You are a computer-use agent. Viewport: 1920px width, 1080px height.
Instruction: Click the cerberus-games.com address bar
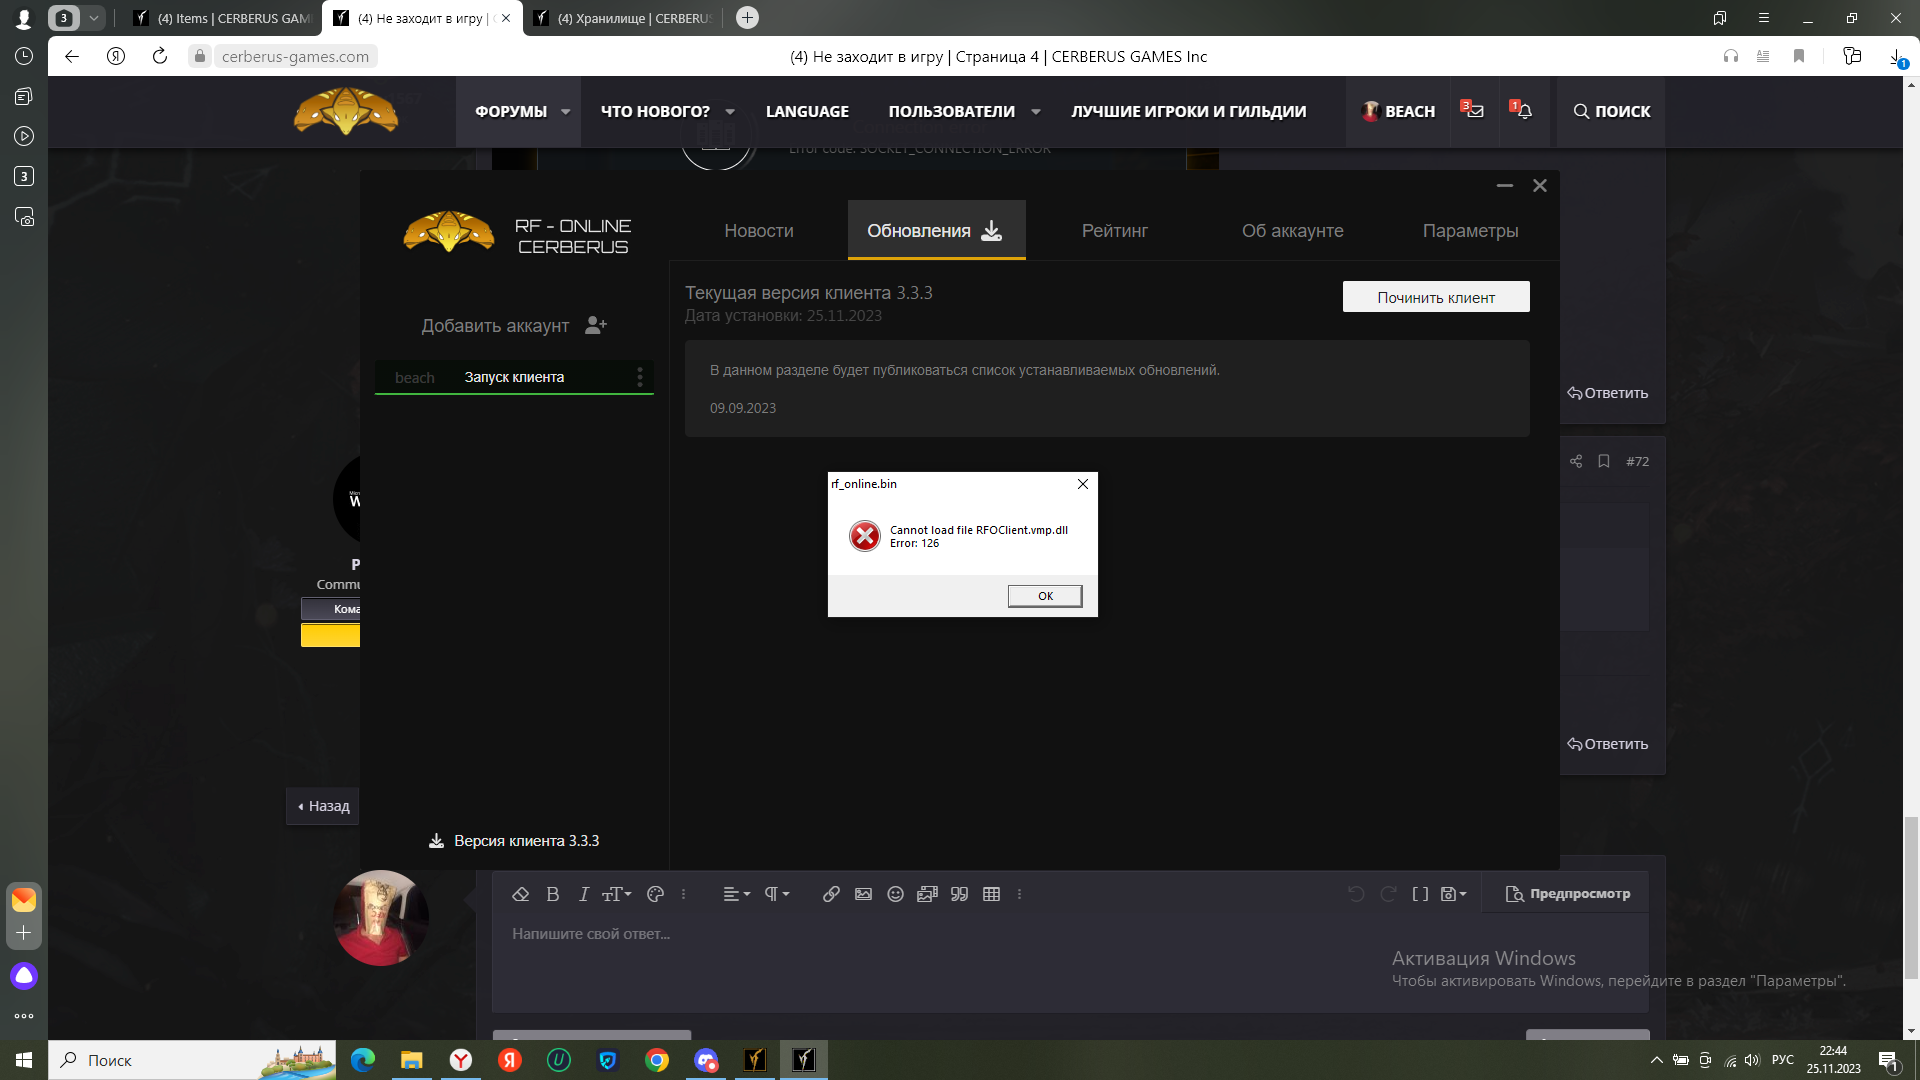295,56
